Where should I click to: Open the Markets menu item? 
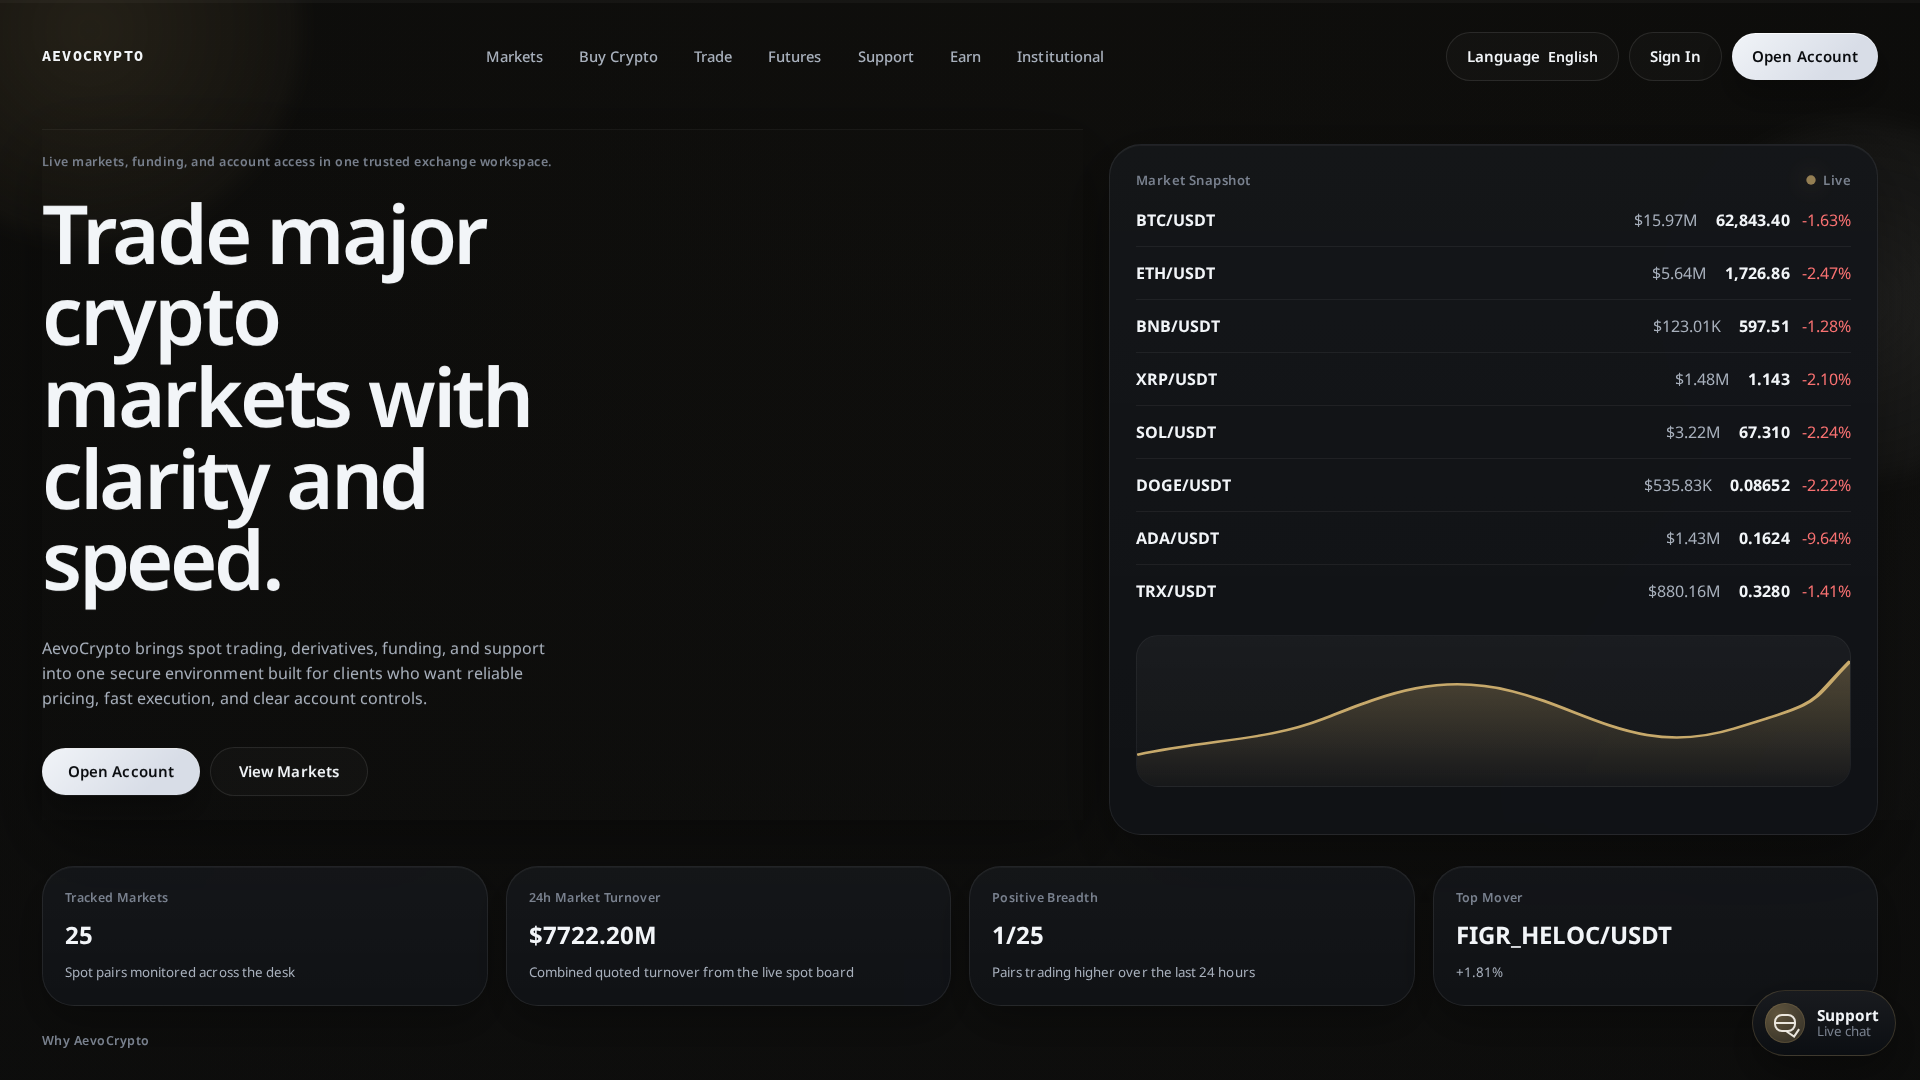point(514,56)
